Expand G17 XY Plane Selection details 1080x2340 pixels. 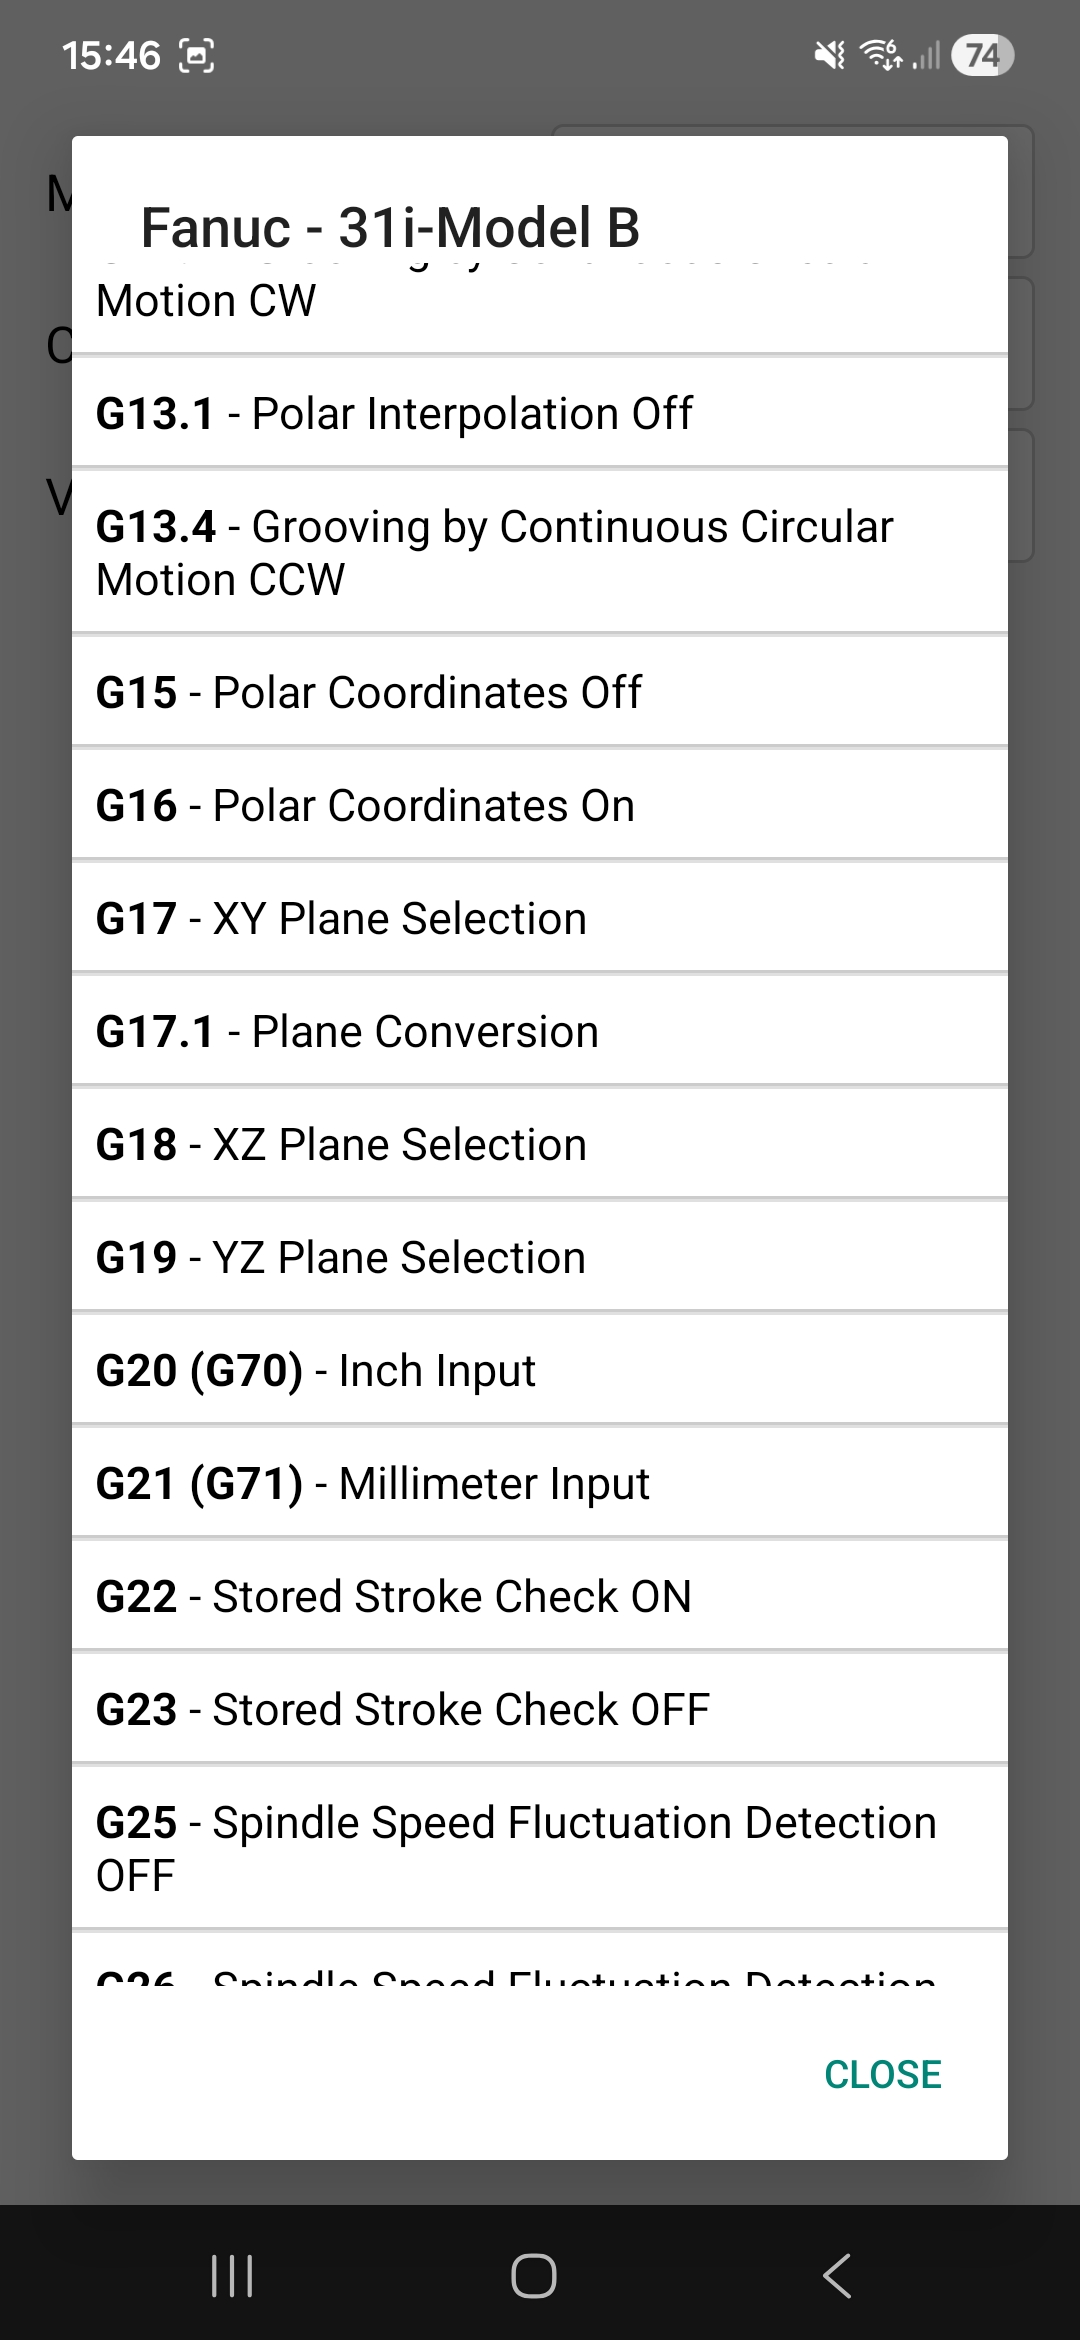(540, 916)
